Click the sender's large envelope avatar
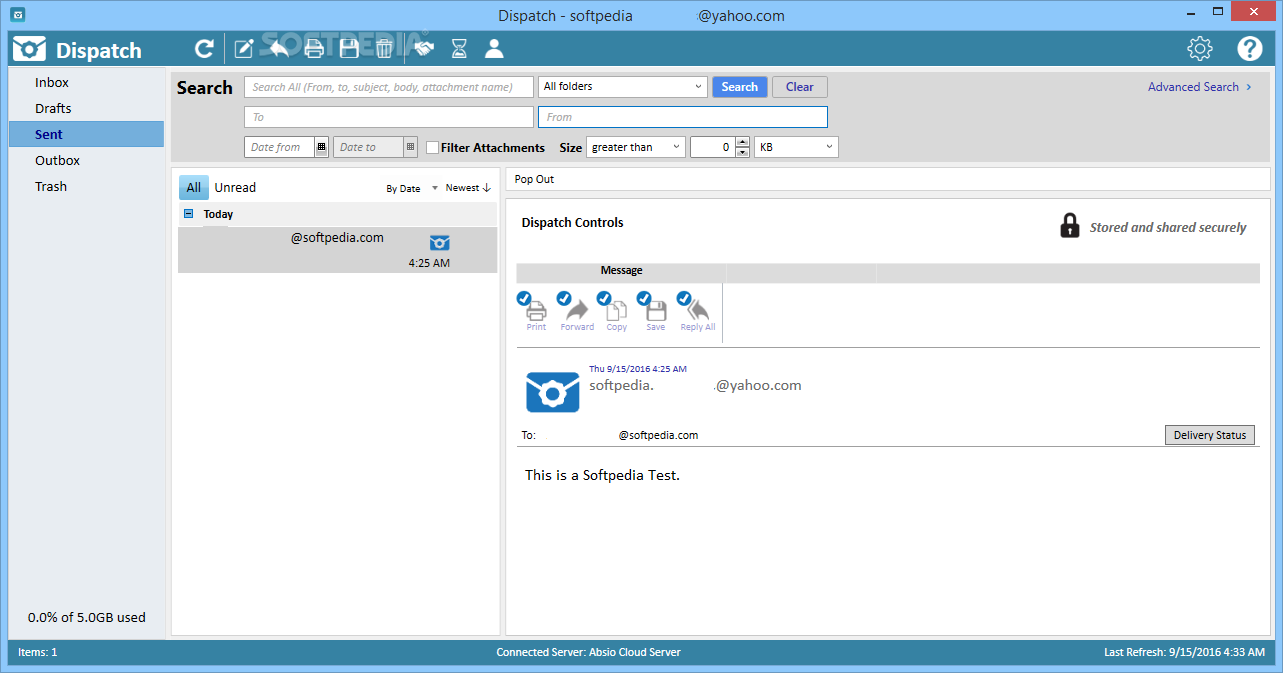Screen dimensions: 1283x673 (x=553, y=391)
